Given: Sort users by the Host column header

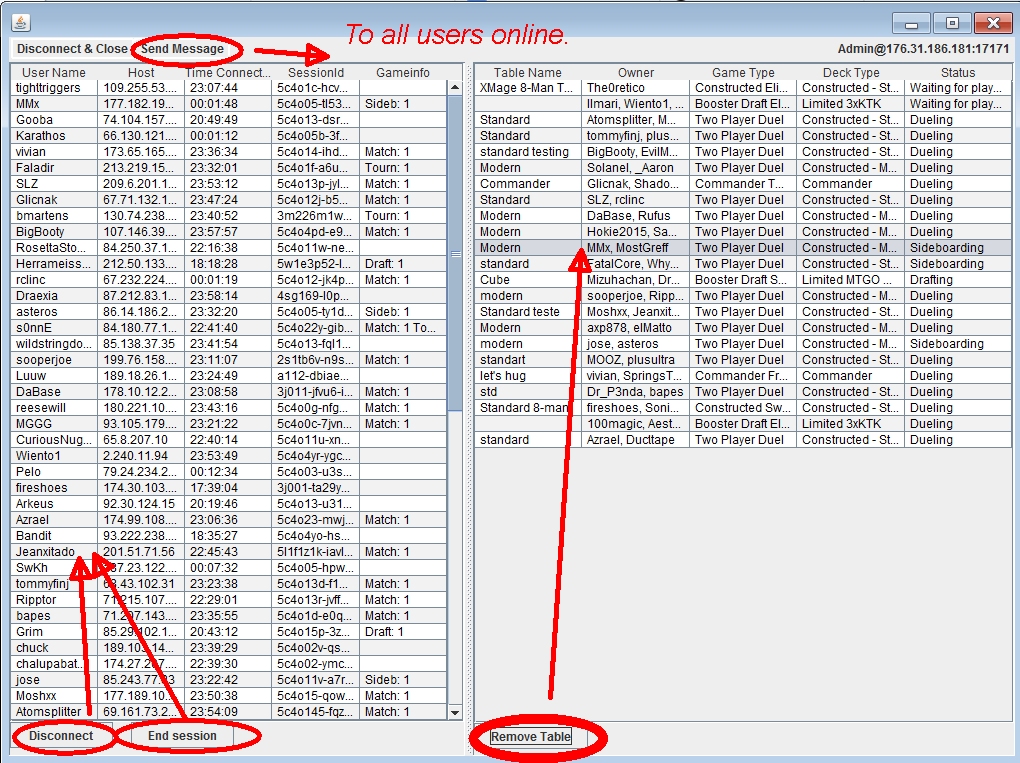Looking at the screenshot, I should [141, 73].
